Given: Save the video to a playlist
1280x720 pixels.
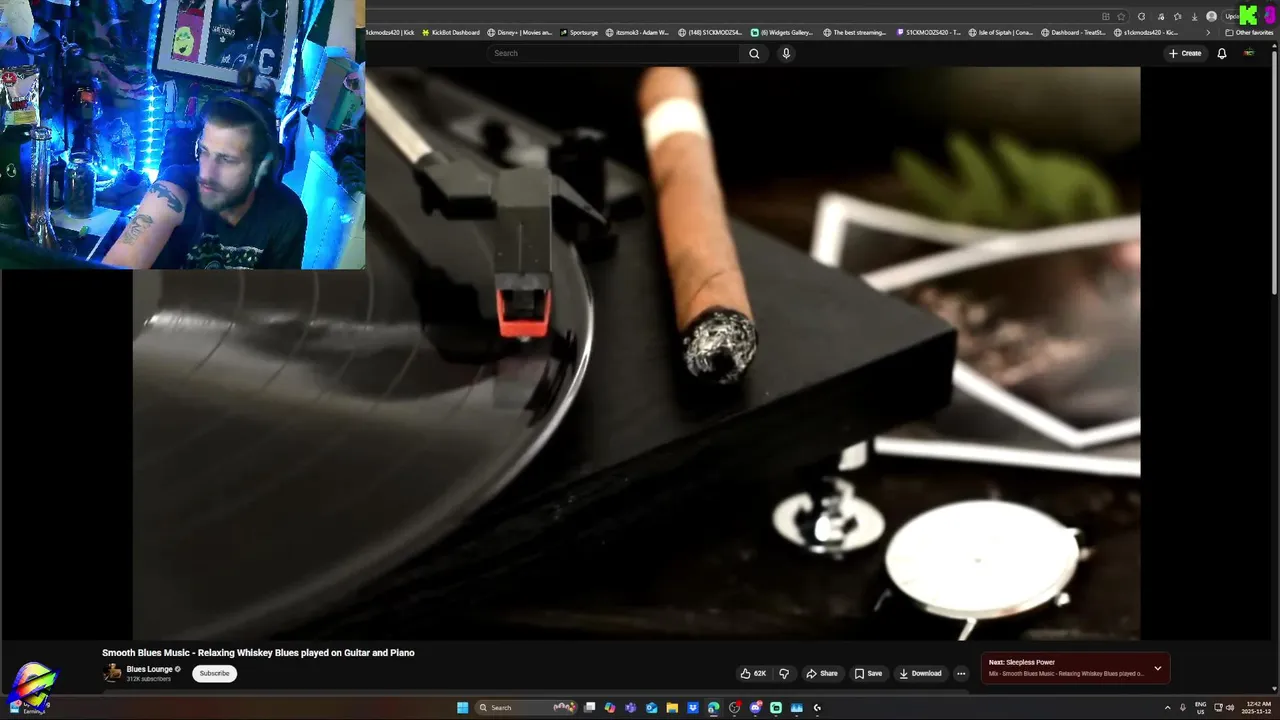Looking at the screenshot, I should coord(868,673).
